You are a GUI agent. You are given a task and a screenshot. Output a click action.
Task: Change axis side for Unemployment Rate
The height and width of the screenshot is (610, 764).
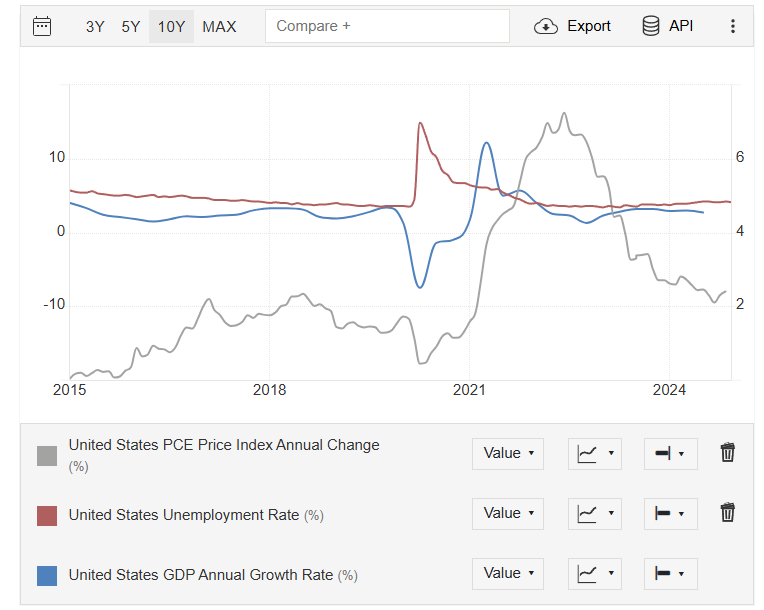pyautogui.click(x=670, y=514)
